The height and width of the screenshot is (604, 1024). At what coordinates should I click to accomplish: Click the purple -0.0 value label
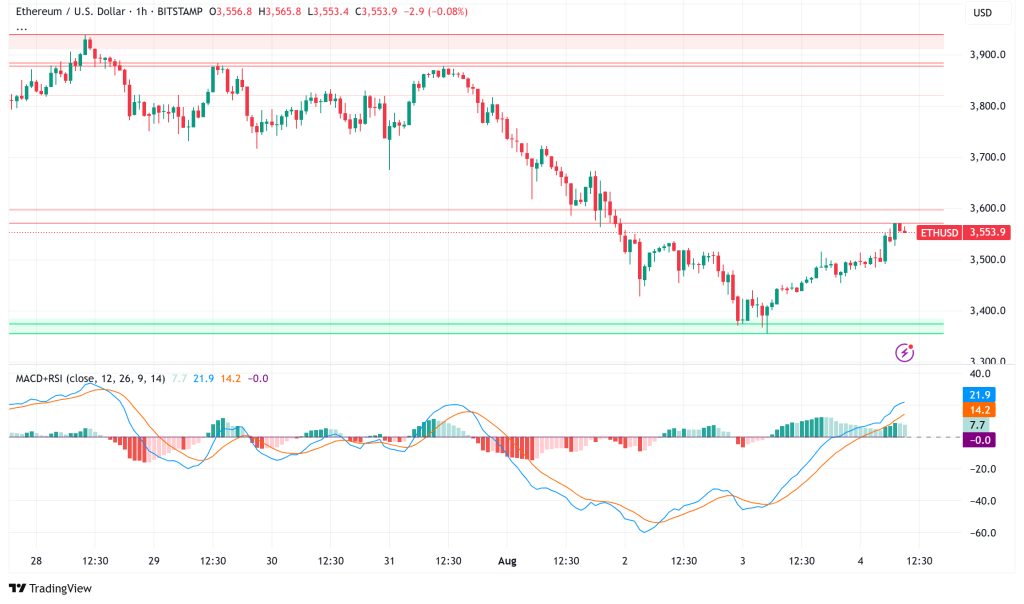point(980,440)
